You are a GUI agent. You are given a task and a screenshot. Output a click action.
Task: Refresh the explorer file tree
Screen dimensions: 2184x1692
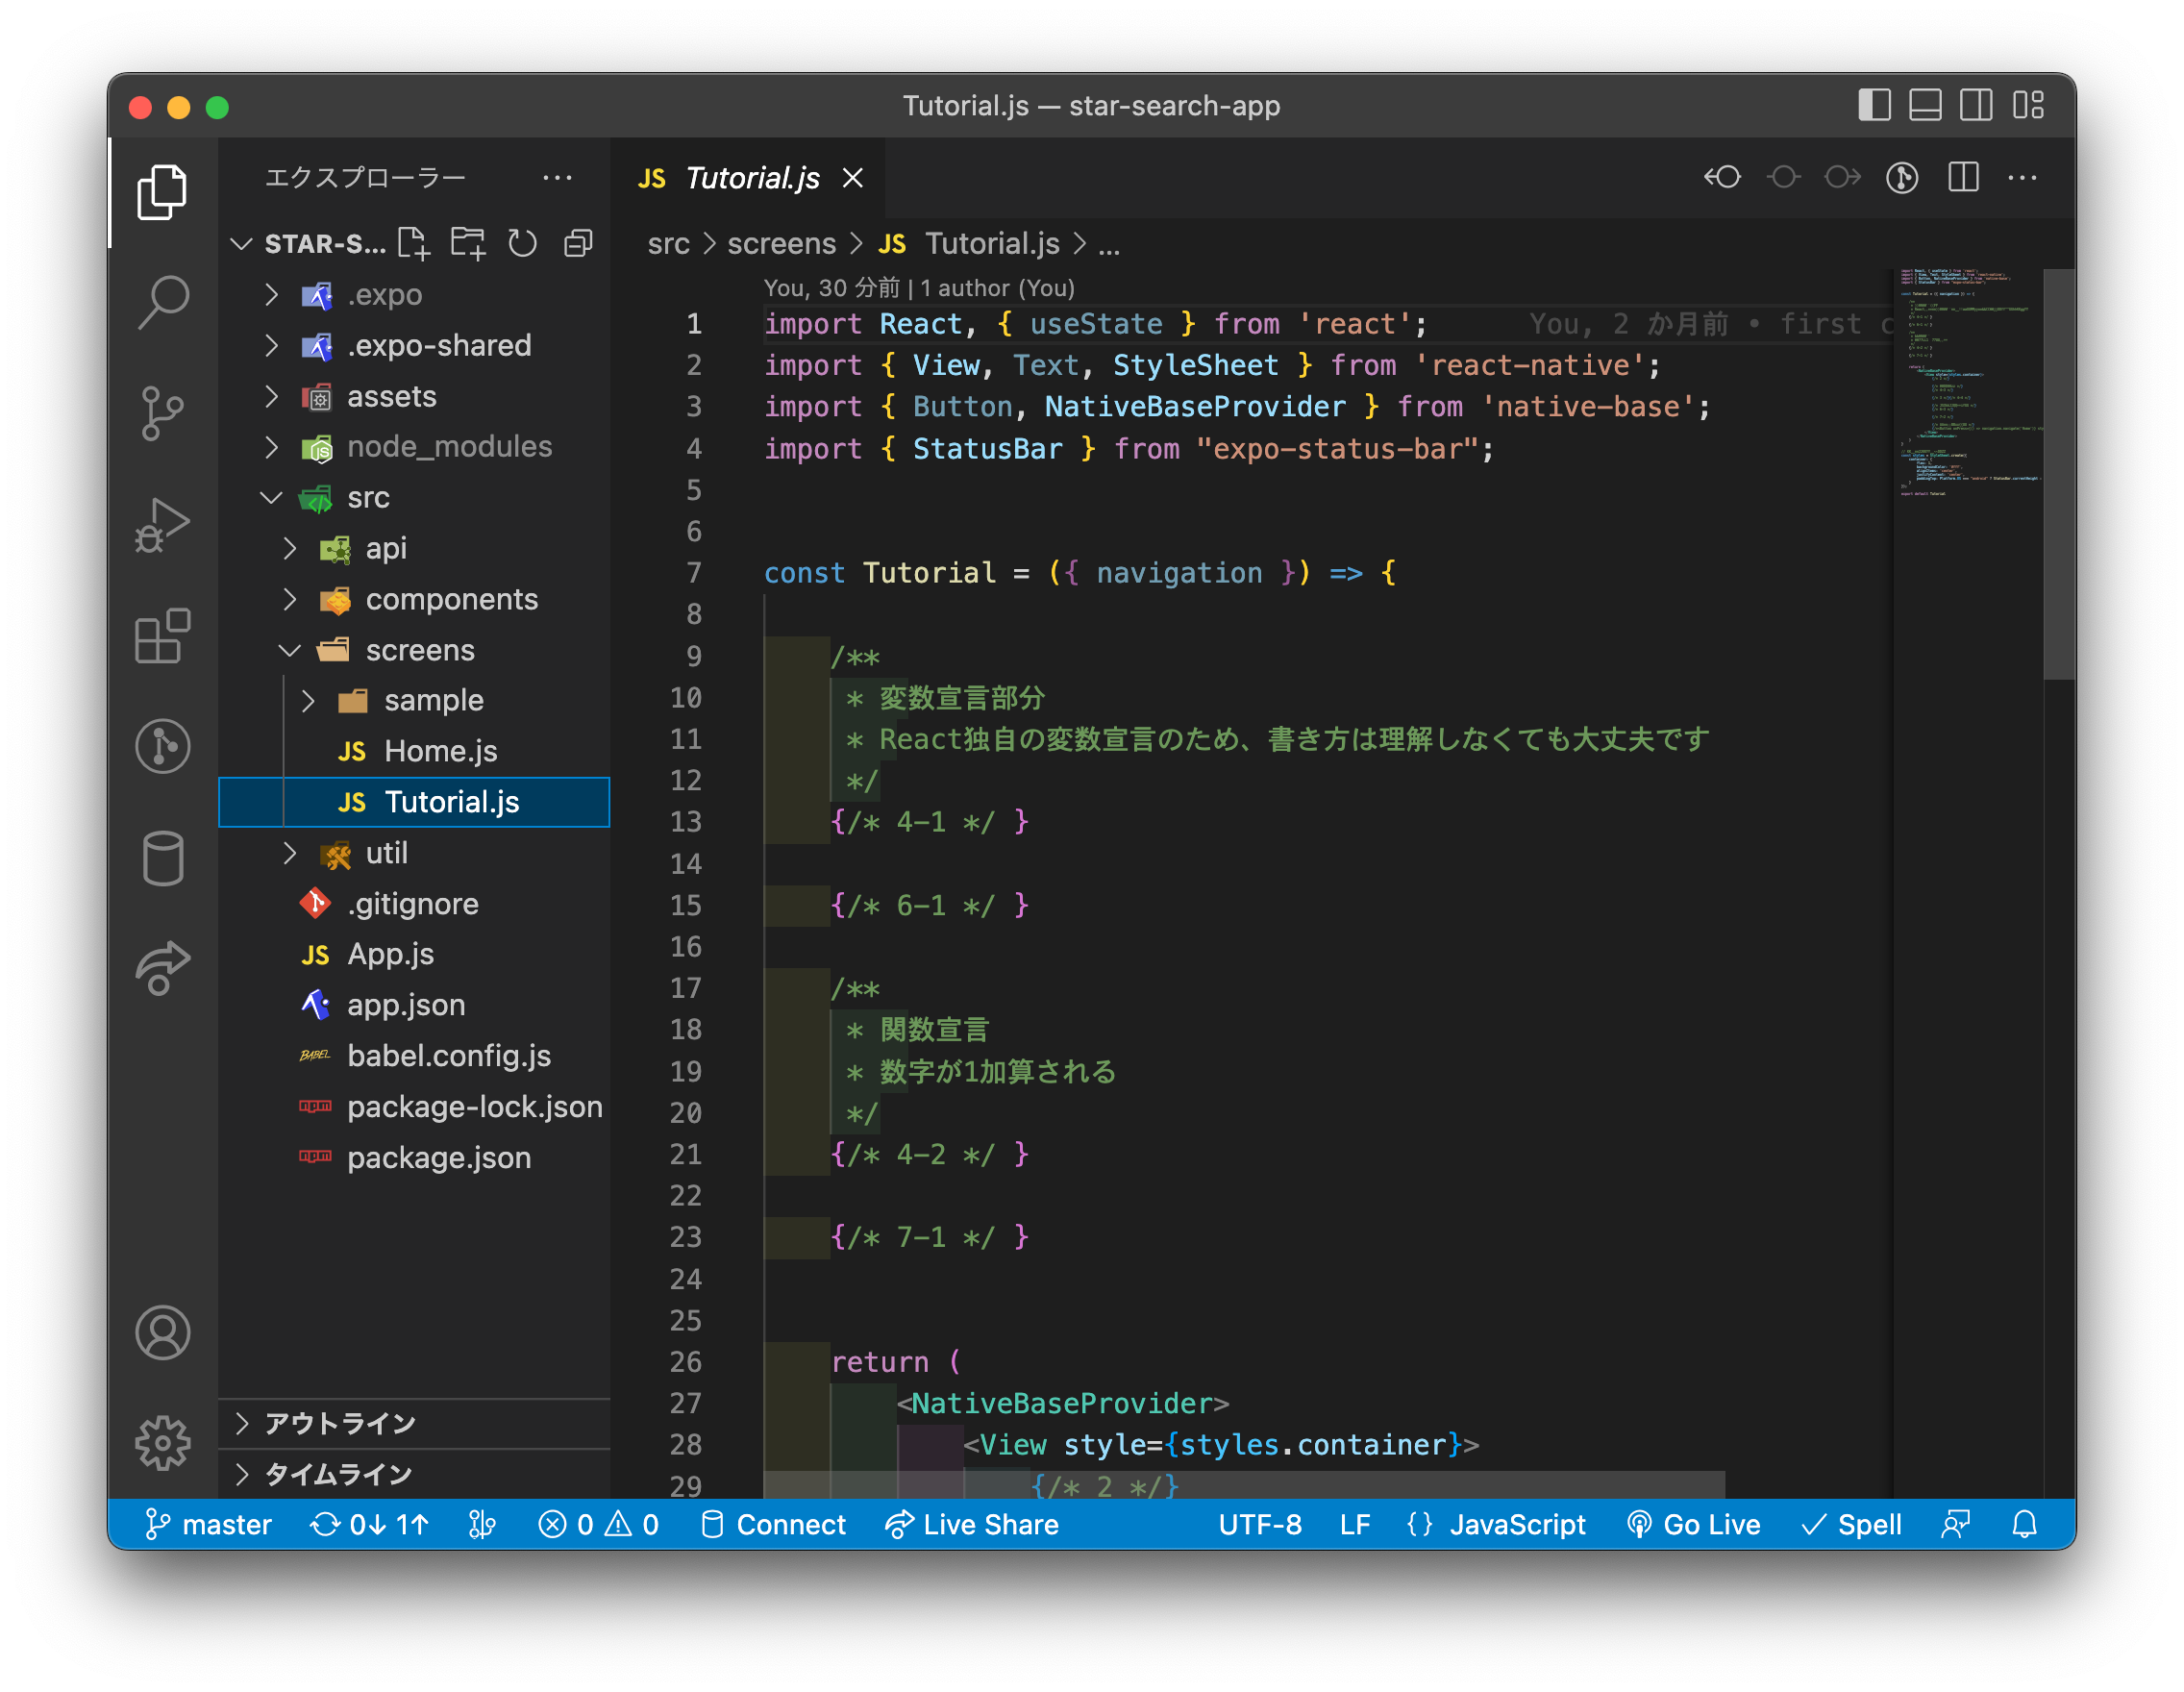[x=522, y=243]
